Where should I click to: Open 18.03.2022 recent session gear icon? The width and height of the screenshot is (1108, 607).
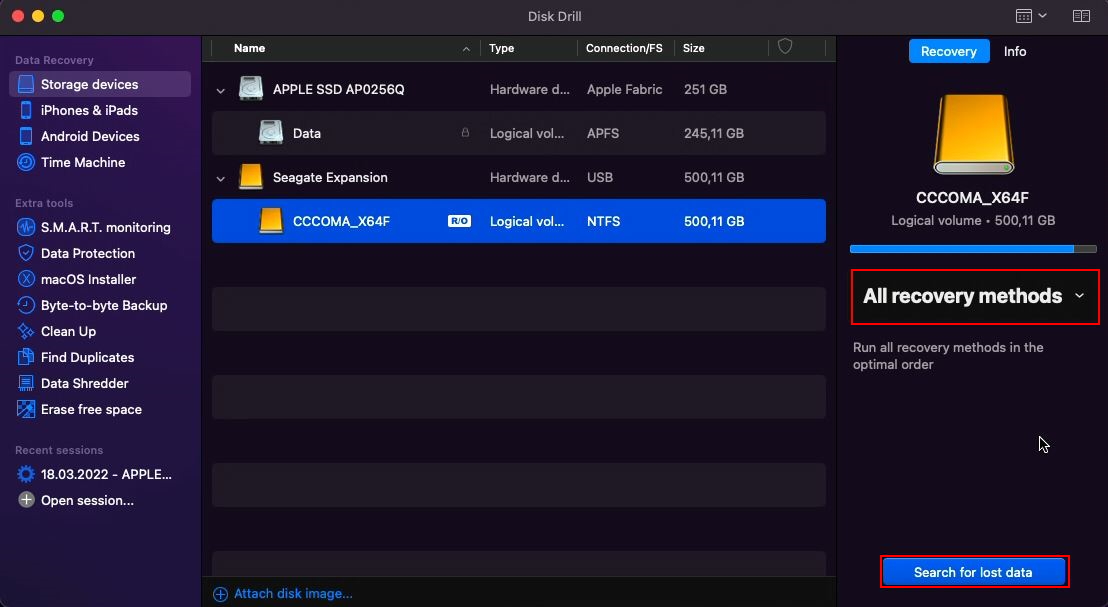tap(26, 474)
